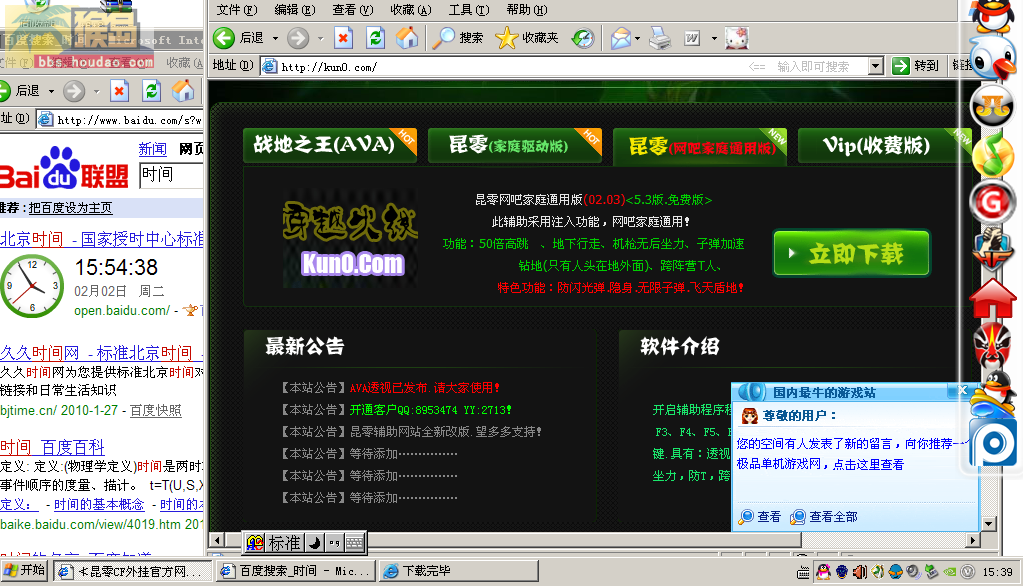
Task: Open 百度快照 link for bjtime.cn result
Action: coord(155,410)
